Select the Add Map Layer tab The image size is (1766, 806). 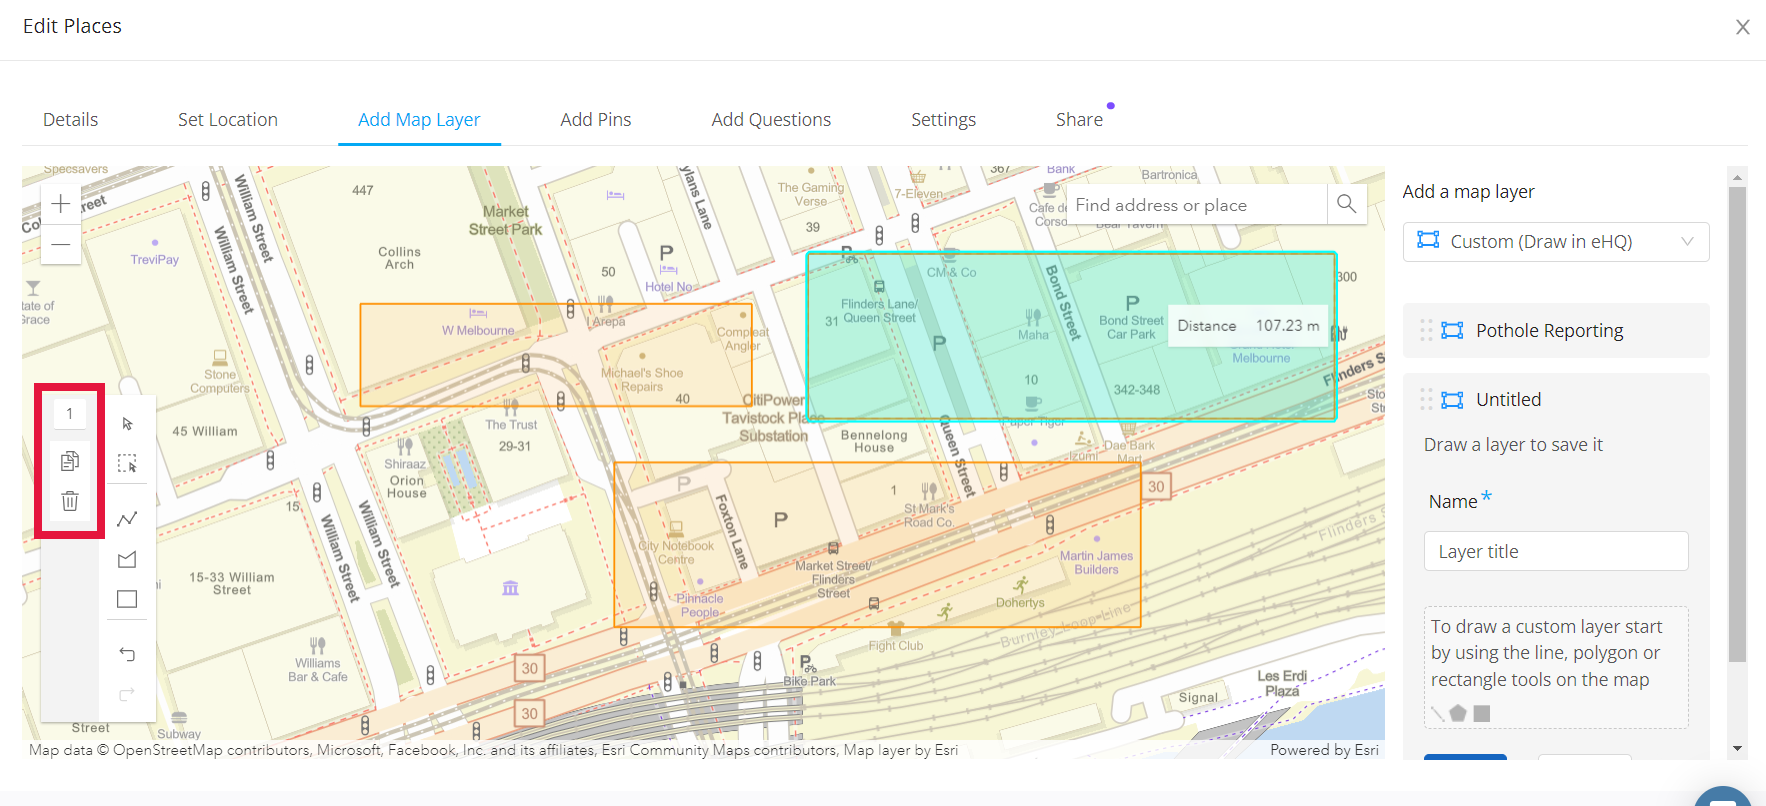419,119
